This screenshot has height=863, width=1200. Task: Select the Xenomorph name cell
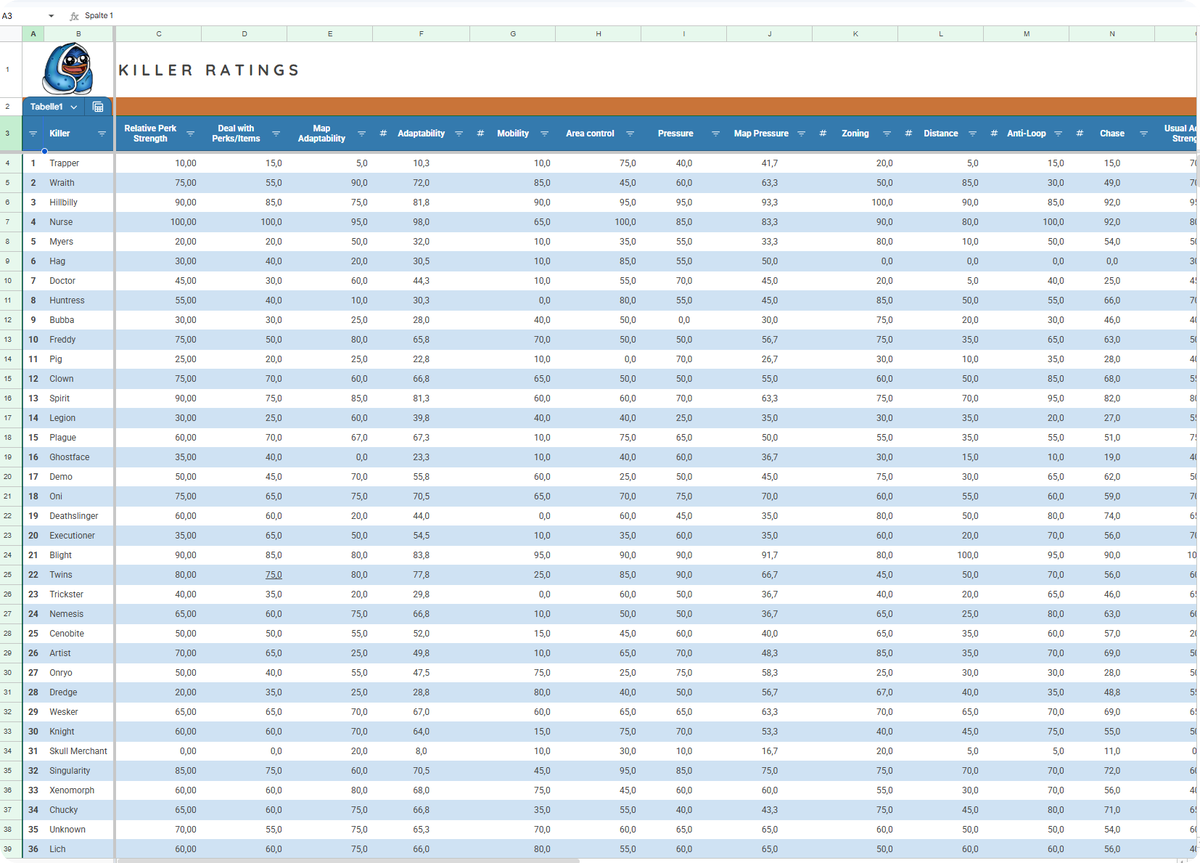[x=78, y=790]
